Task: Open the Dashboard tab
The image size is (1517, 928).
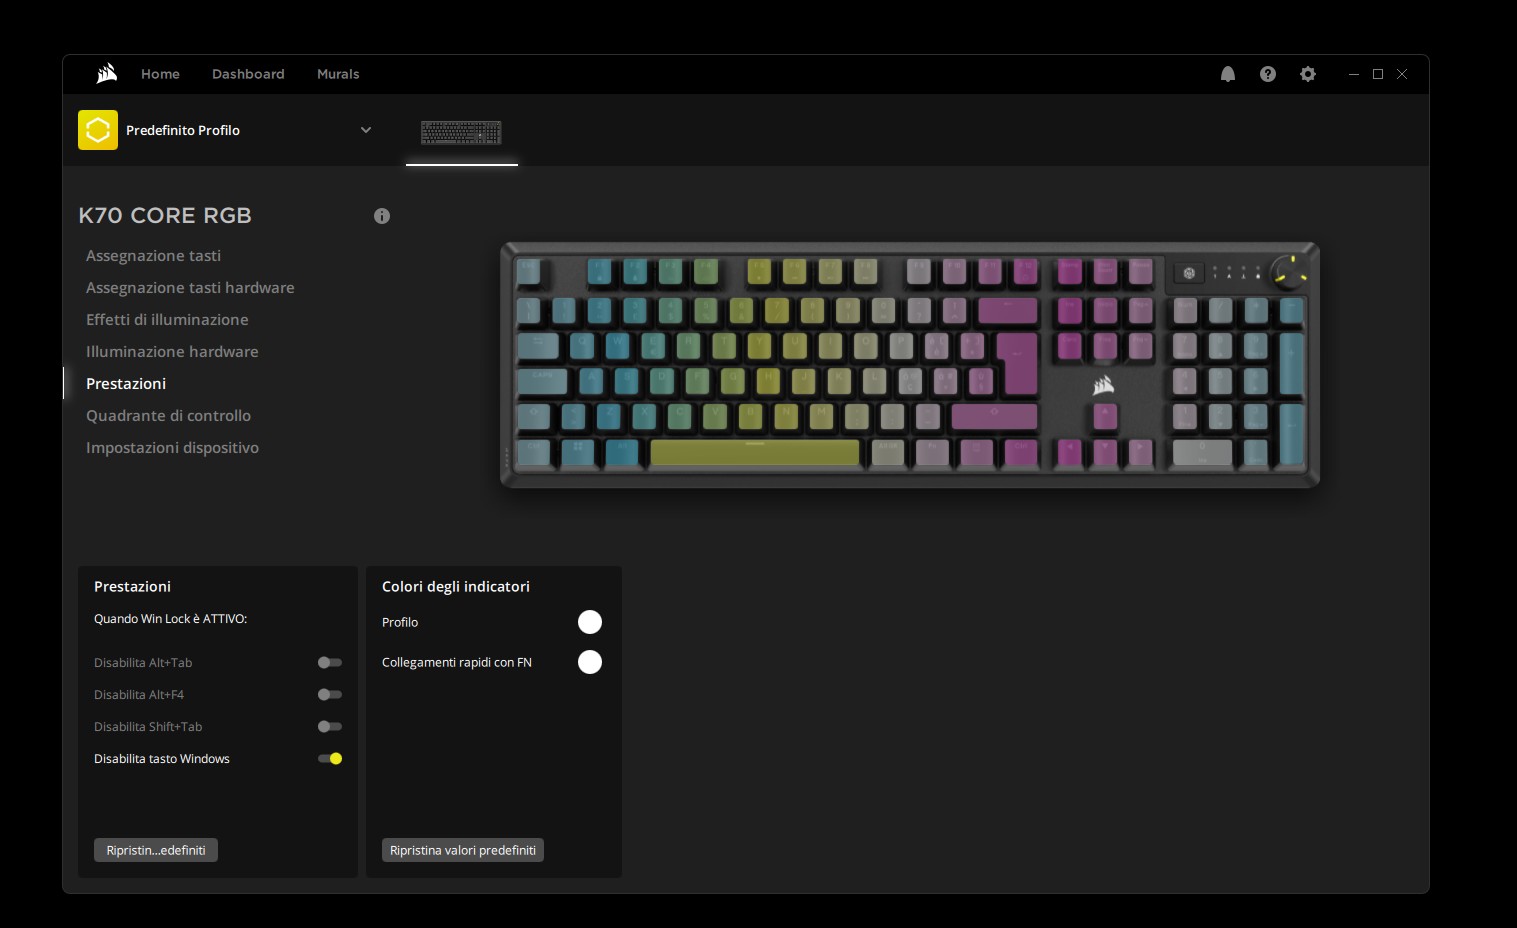Action: pyautogui.click(x=248, y=74)
